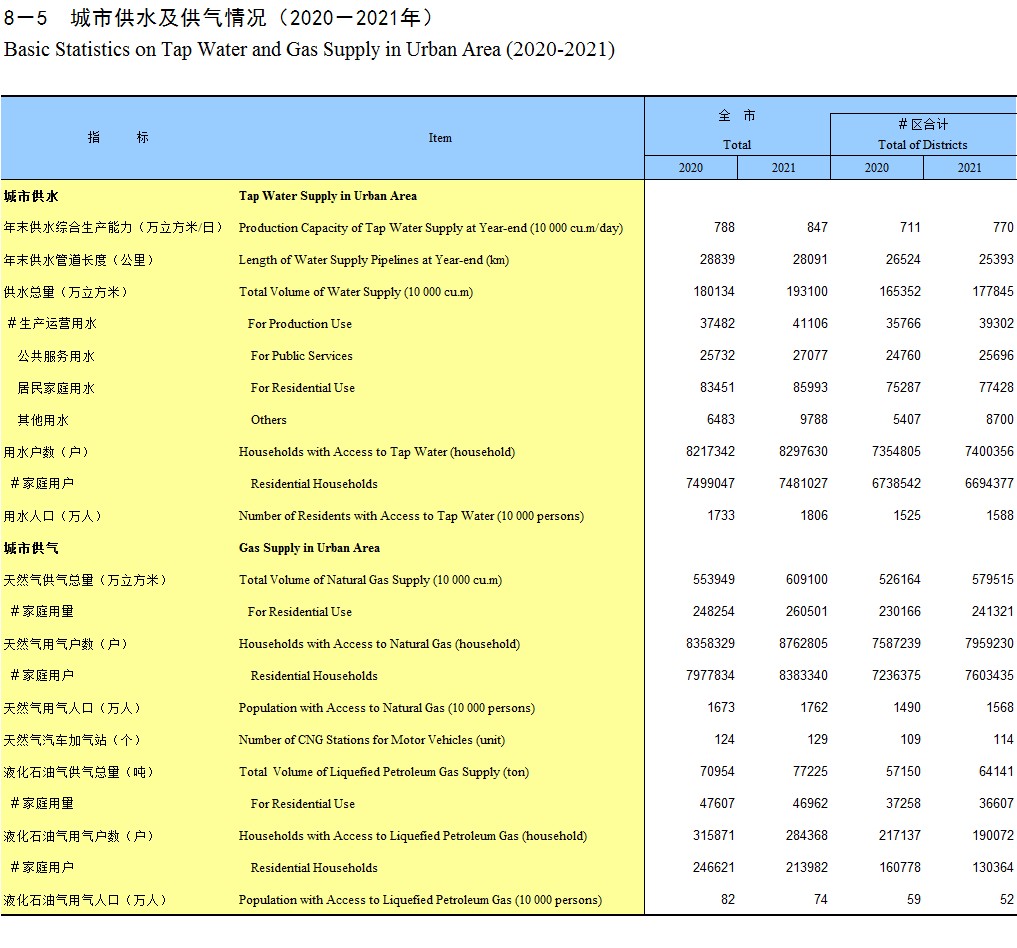The width and height of the screenshot is (1017, 948).
Task: Select the 城市供气 section label
Action: click(31, 549)
